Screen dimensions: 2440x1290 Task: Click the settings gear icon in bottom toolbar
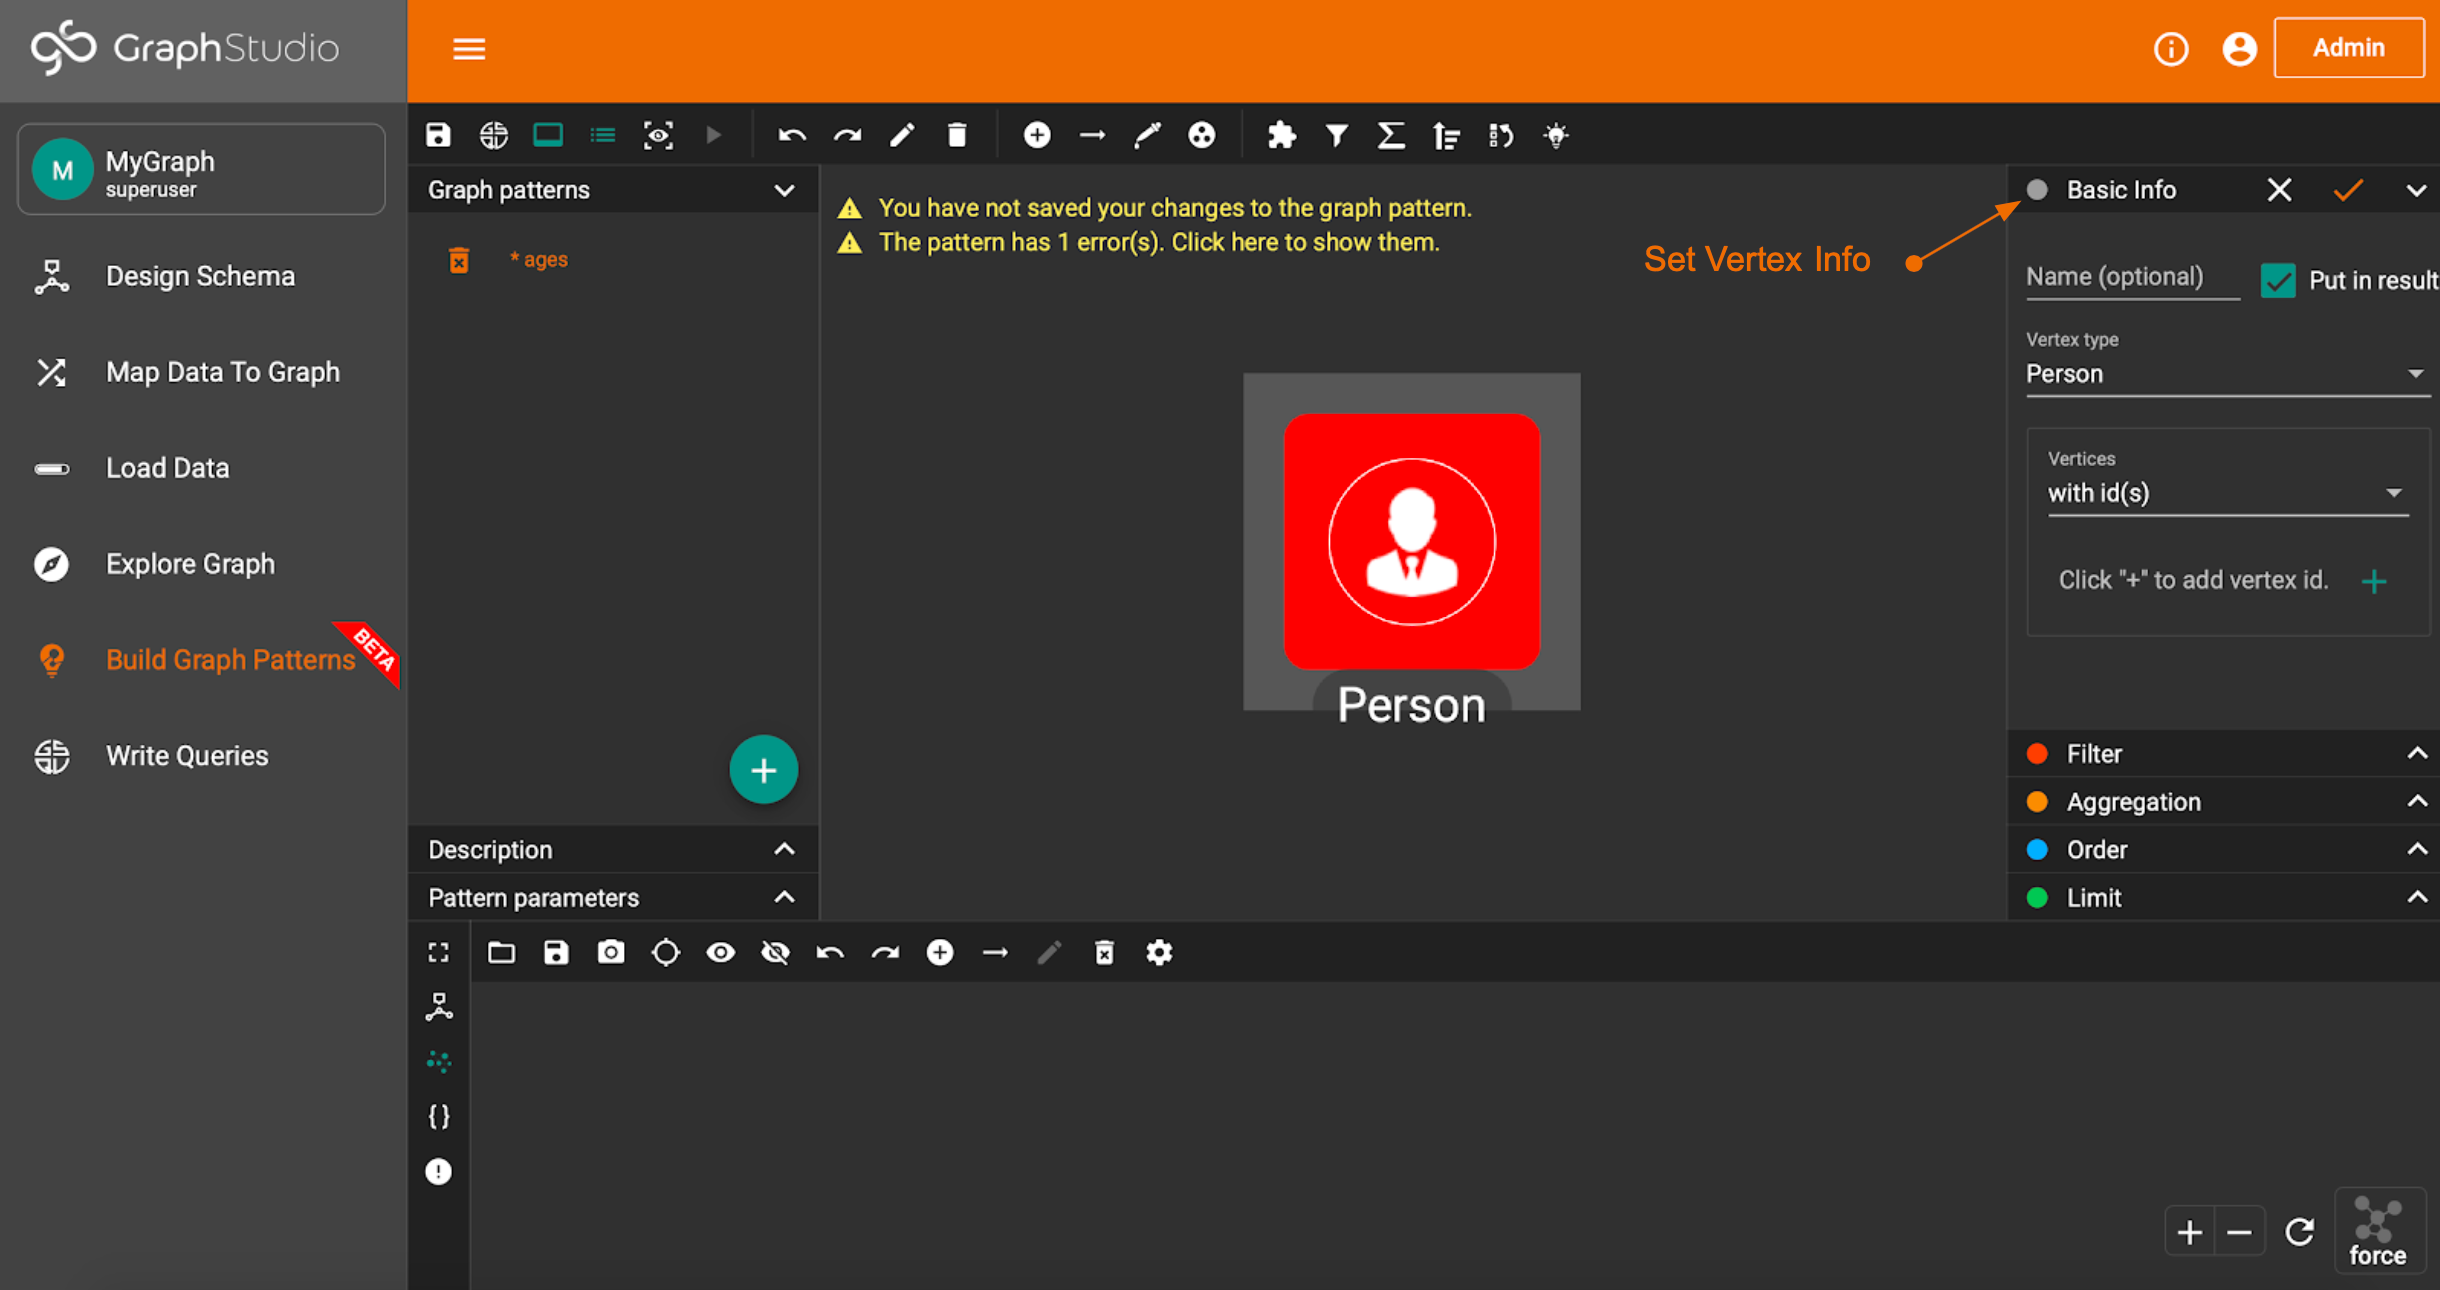[x=1159, y=952]
